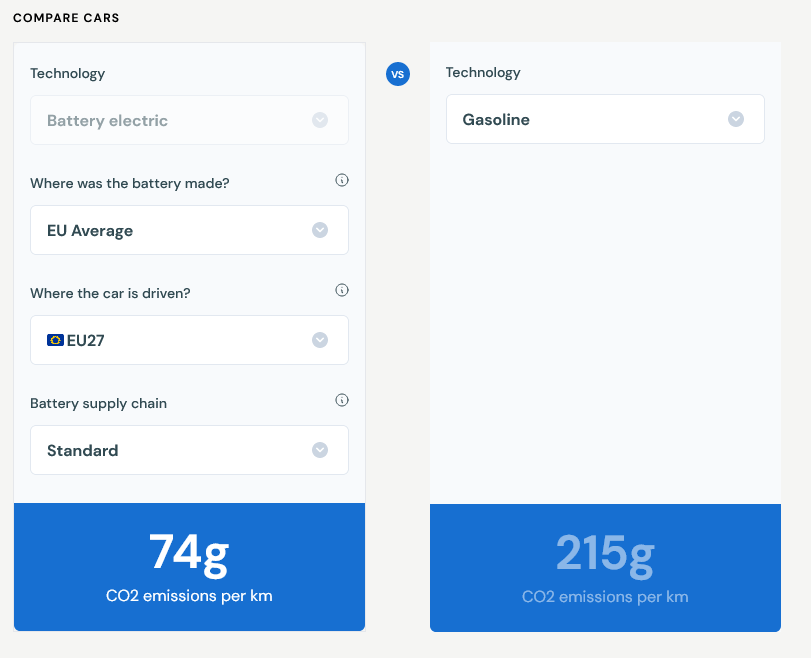Open the Standard supply chain dropdown
811x658 pixels.
point(189,450)
